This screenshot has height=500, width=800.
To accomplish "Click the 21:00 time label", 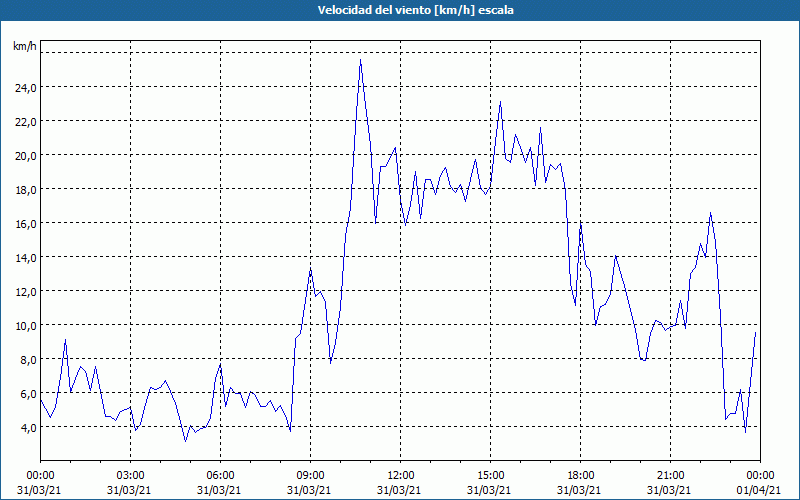I will click(670, 476).
